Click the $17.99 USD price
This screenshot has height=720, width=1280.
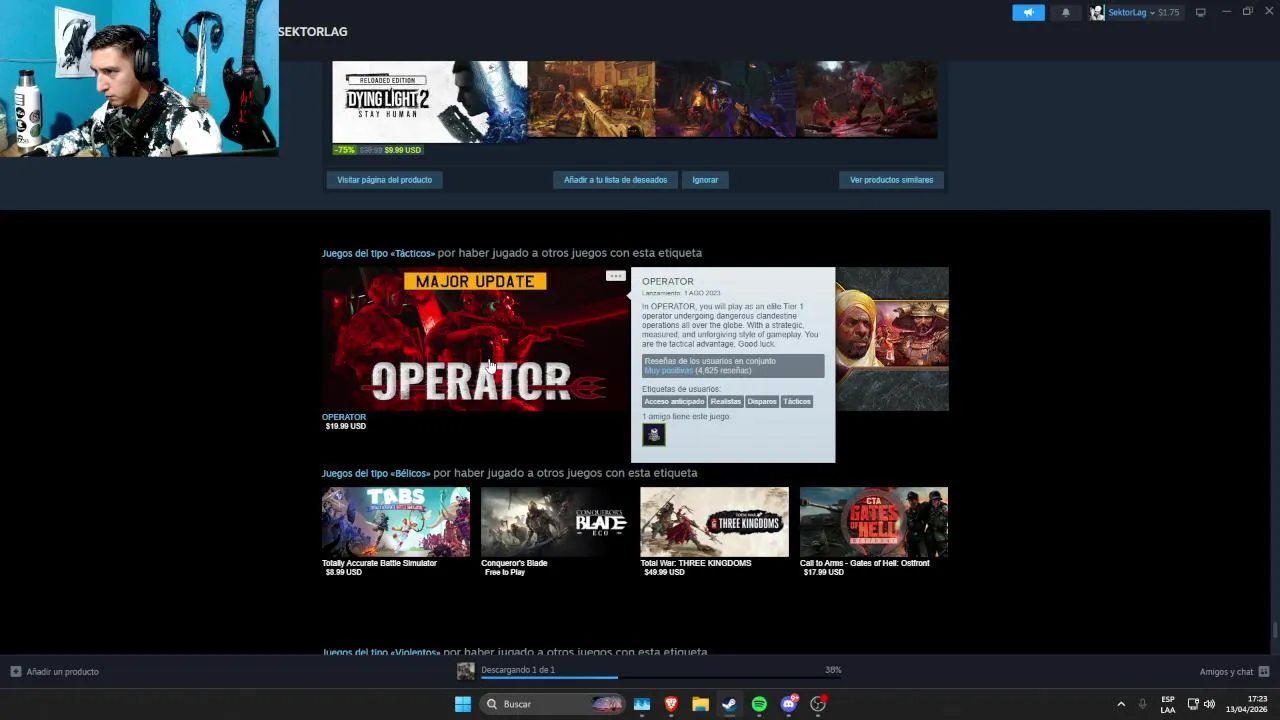click(824, 572)
